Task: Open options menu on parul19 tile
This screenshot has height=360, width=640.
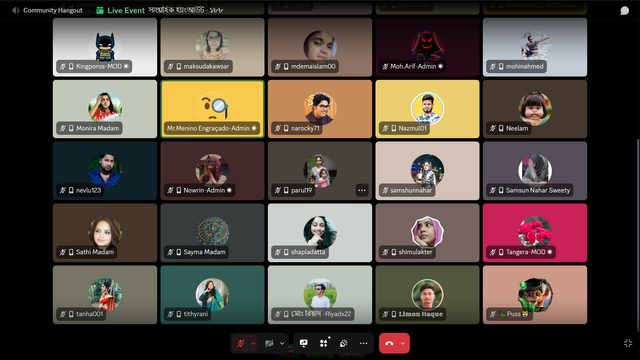Action: [362, 190]
